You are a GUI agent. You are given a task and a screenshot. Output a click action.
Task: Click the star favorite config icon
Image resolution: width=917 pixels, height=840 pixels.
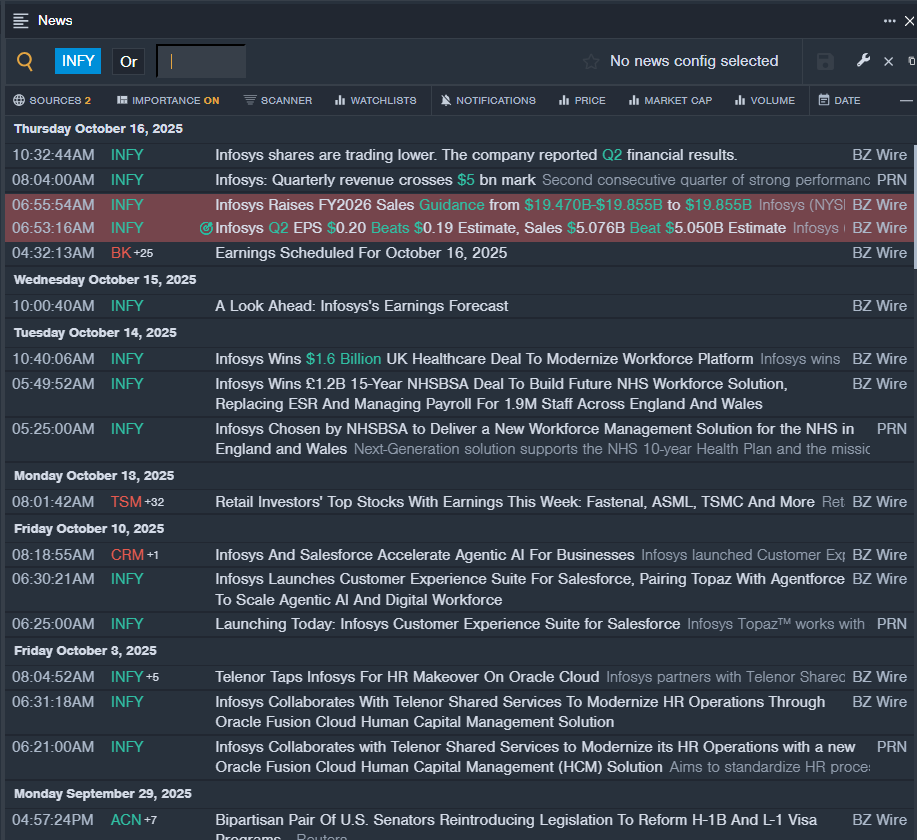591,62
